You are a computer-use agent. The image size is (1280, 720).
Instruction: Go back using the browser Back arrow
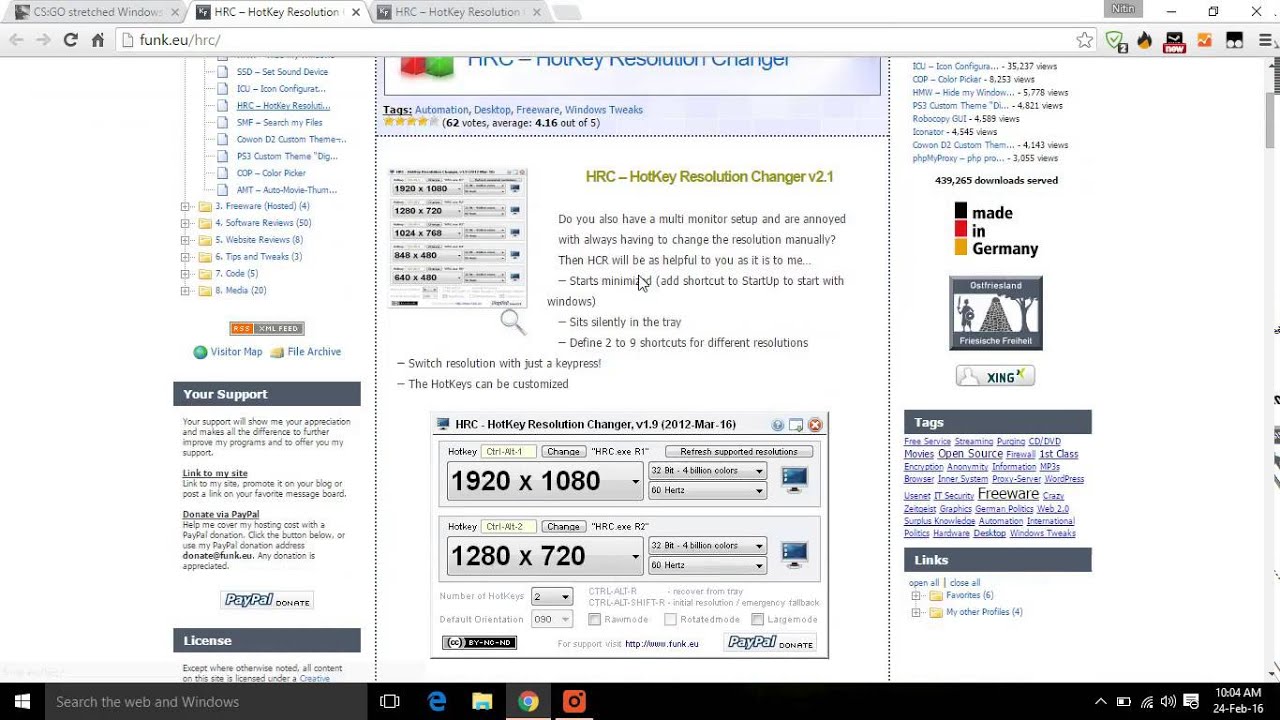(16, 40)
